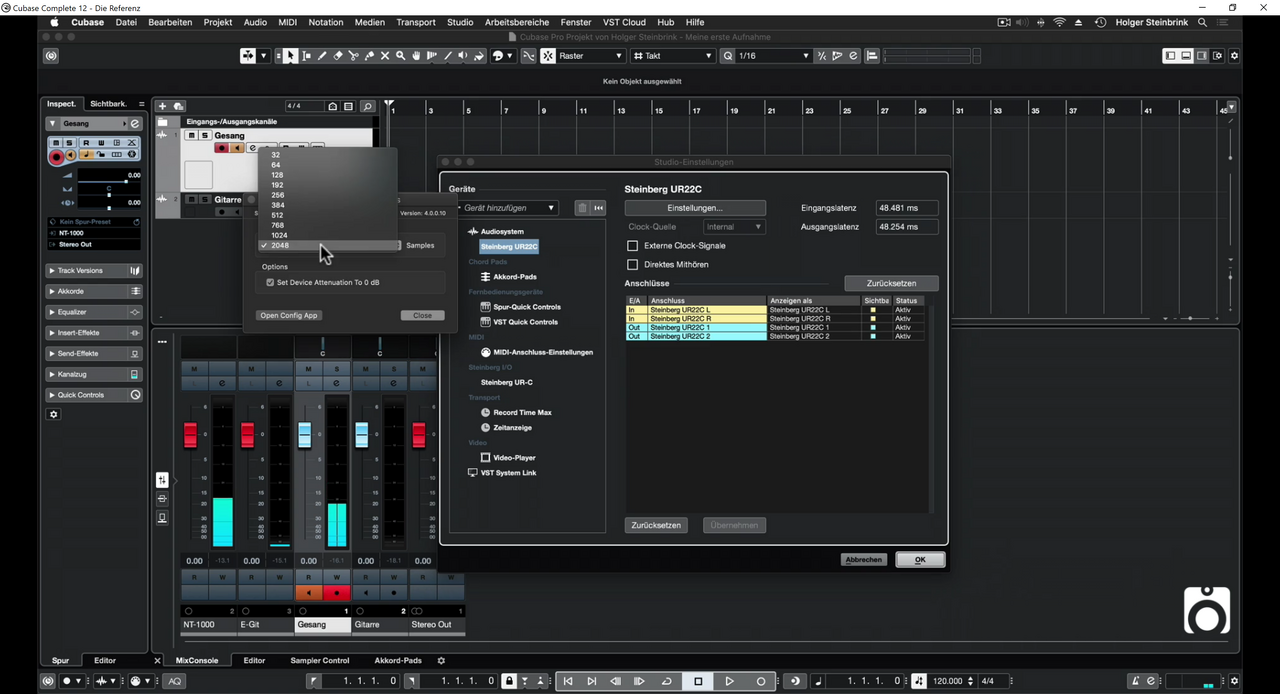The width and height of the screenshot is (1280, 694).
Task: Open Gerät hinzufügen dropdown
Action: coord(509,208)
